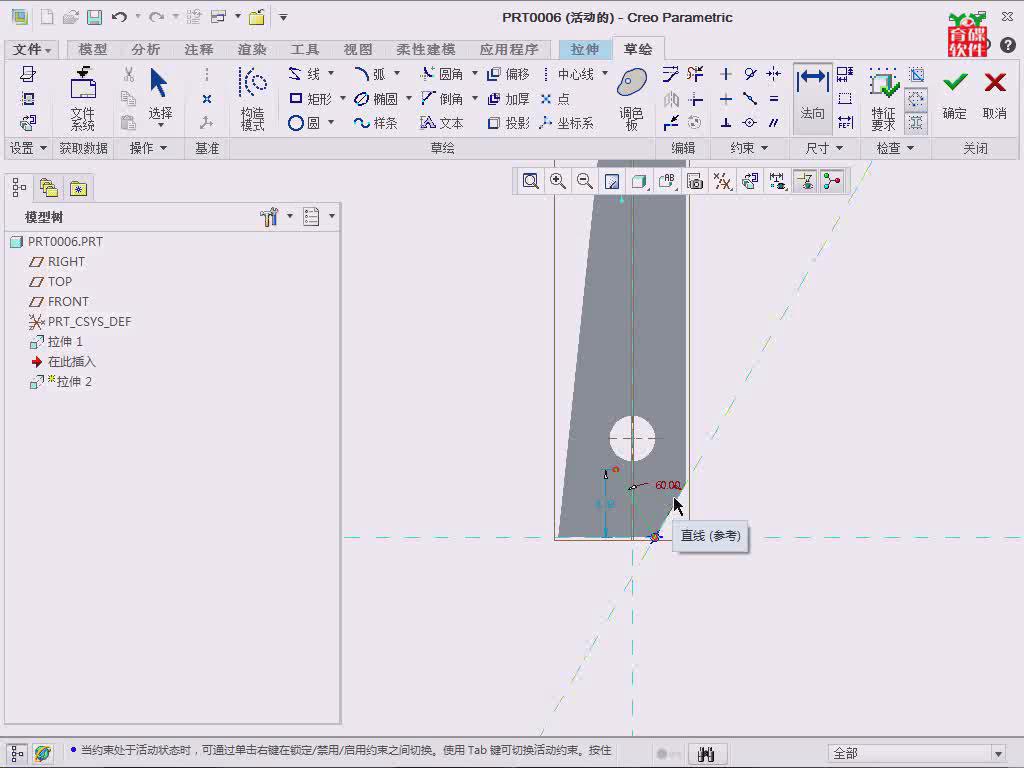Select the Arc sketch tool

(x=370, y=74)
